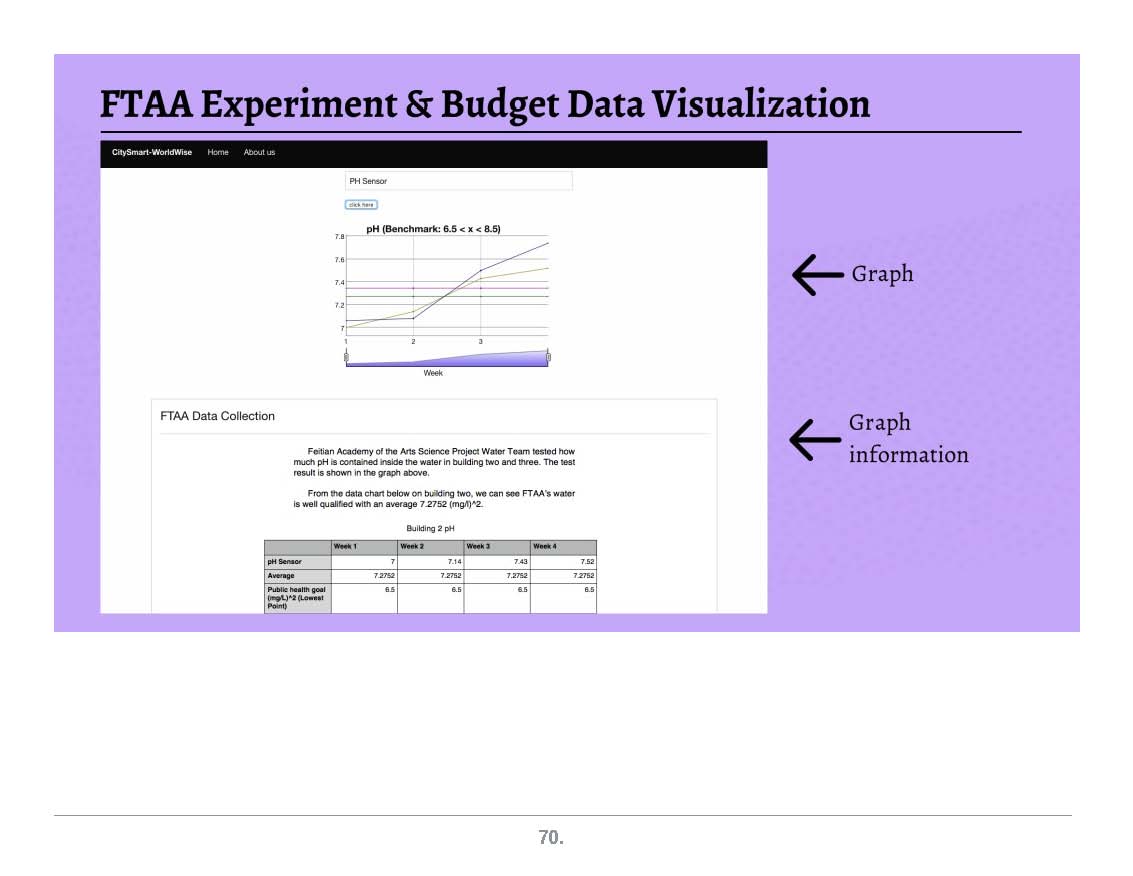Click the left handle of the Week range slider
This screenshot has width=1133, height=876.
tap(346, 357)
